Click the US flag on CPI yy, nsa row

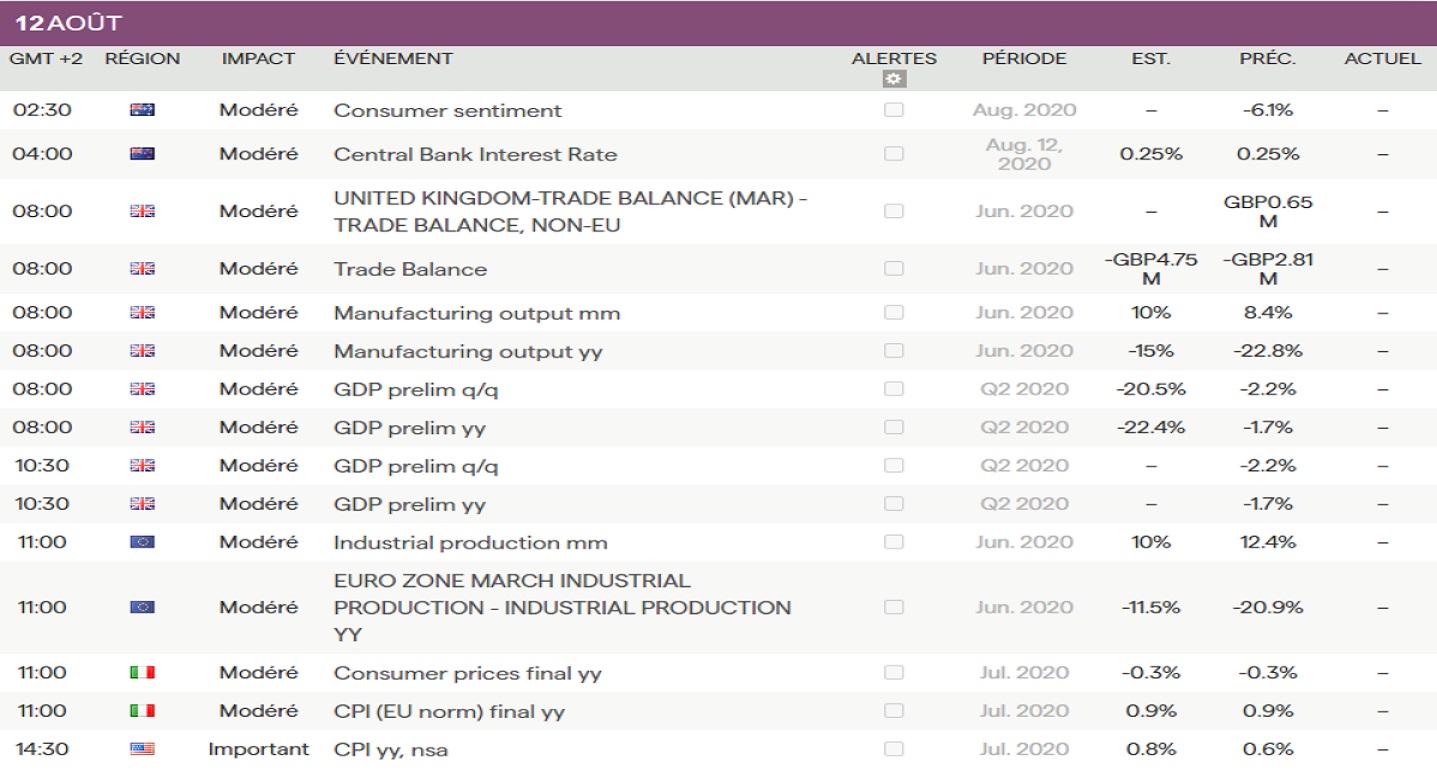142,749
